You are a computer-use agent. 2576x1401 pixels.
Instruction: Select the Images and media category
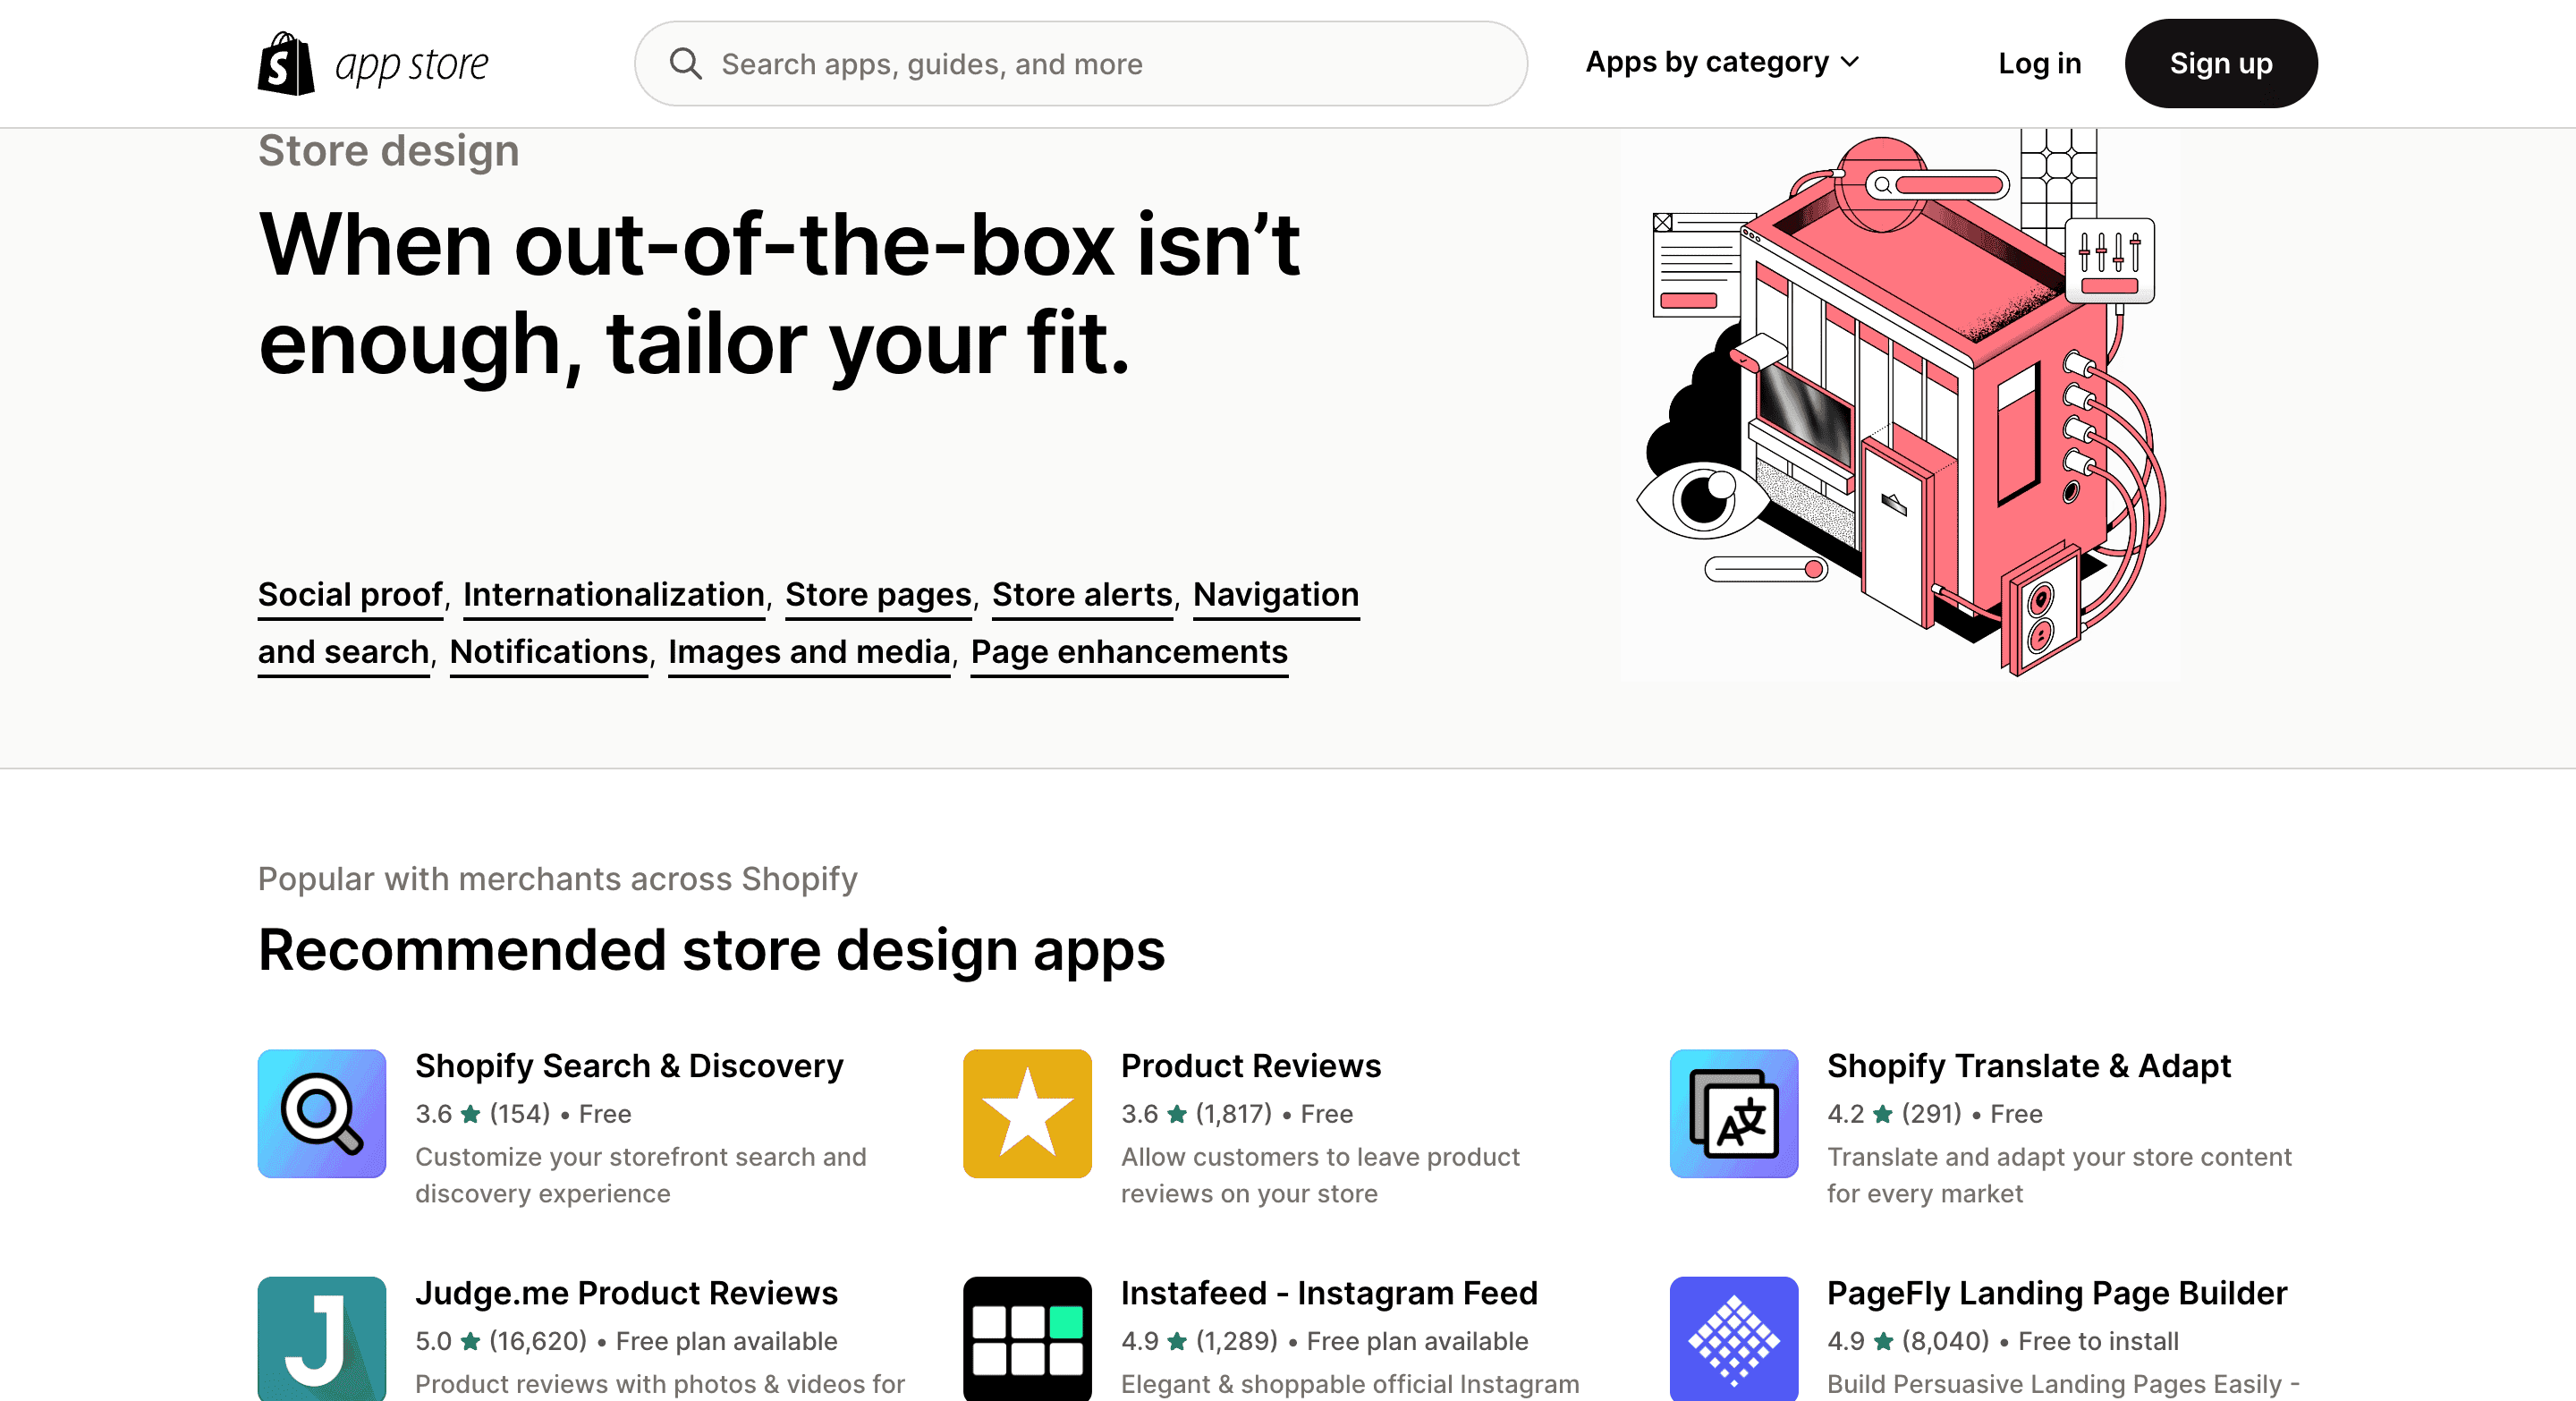[x=810, y=652]
